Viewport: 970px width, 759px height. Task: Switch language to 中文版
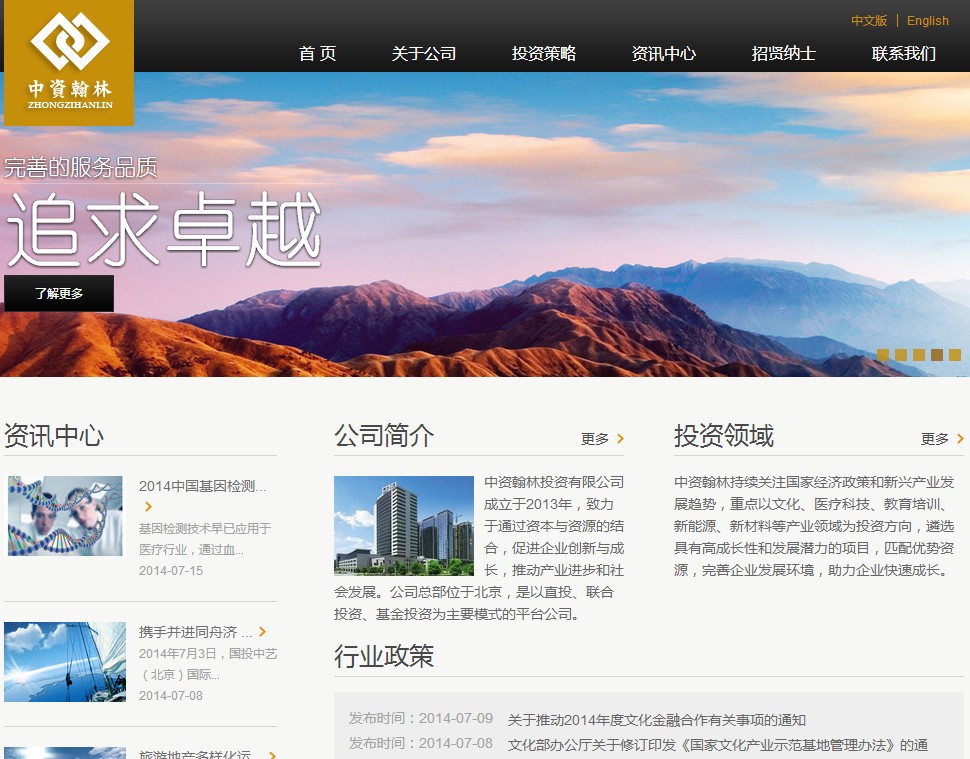tap(869, 20)
